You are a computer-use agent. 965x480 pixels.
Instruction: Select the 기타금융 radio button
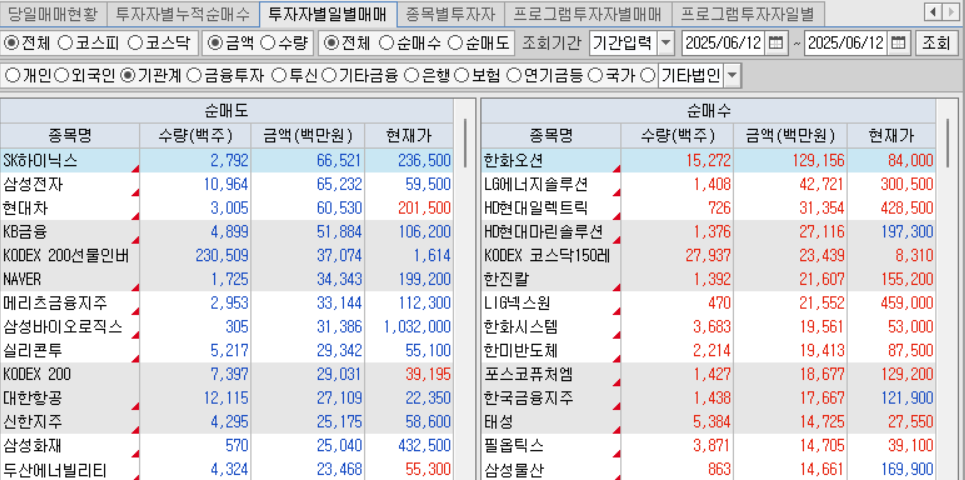(329, 76)
